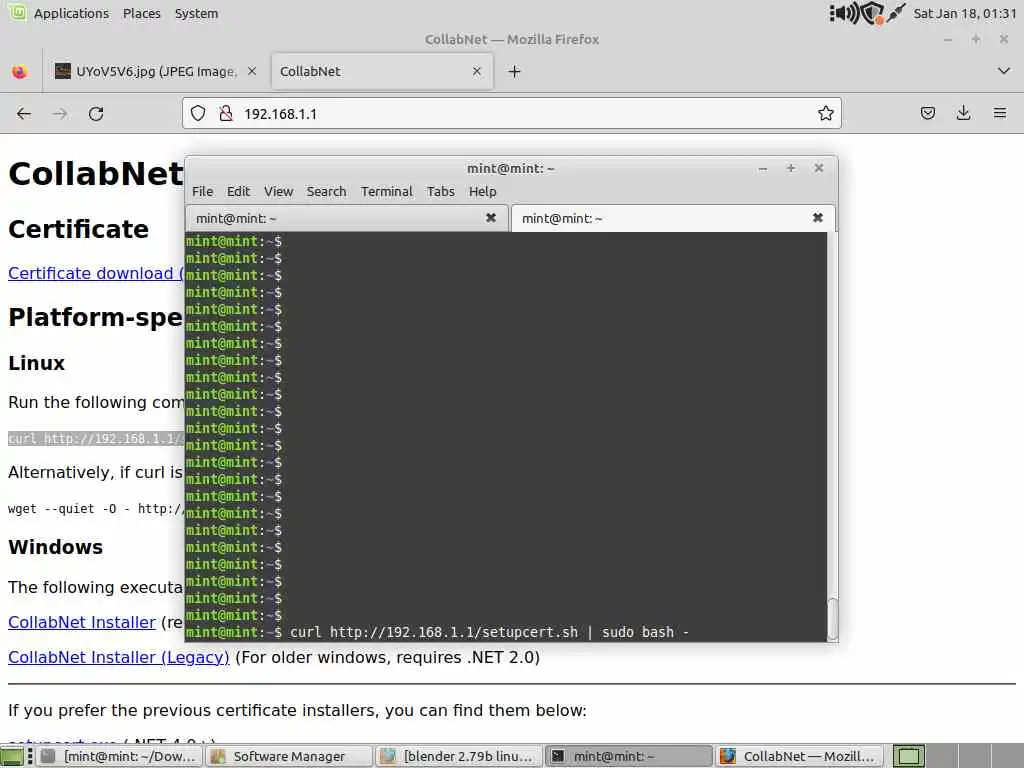Screen dimensions: 1024x768
Task: Close the CollabNet browser tab
Action: coord(477,71)
